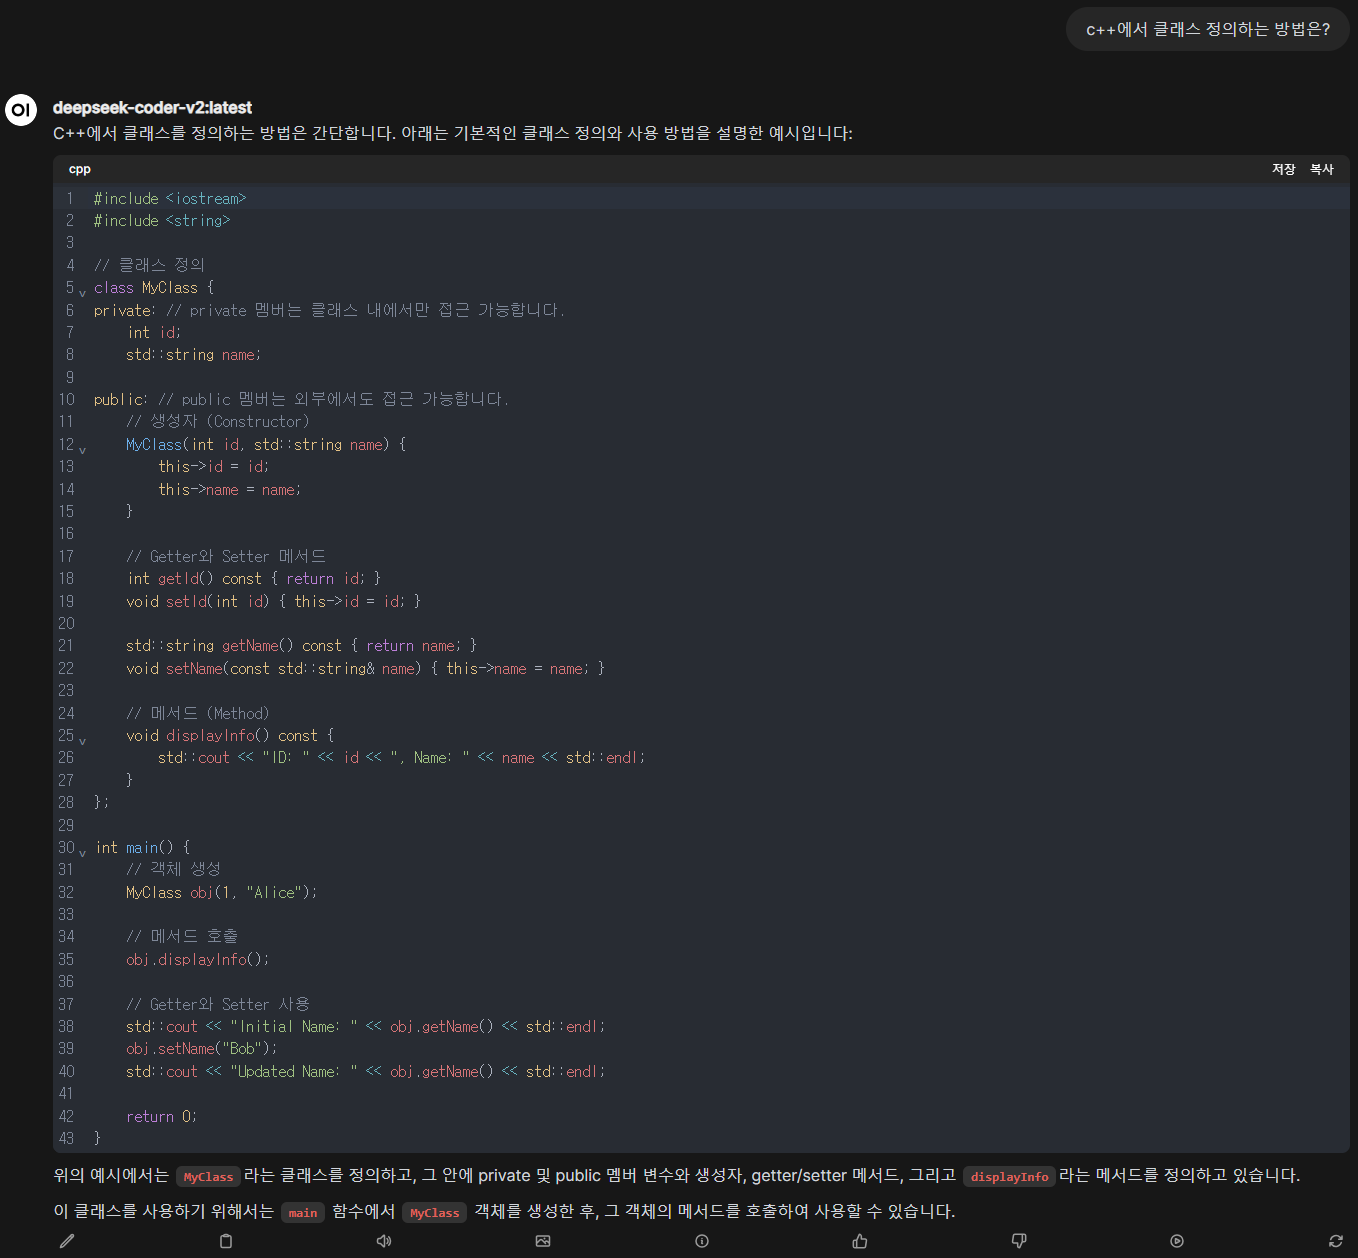Click the 저장 button in the code block header
The width and height of the screenshot is (1358, 1258).
[x=1284, y=169]
